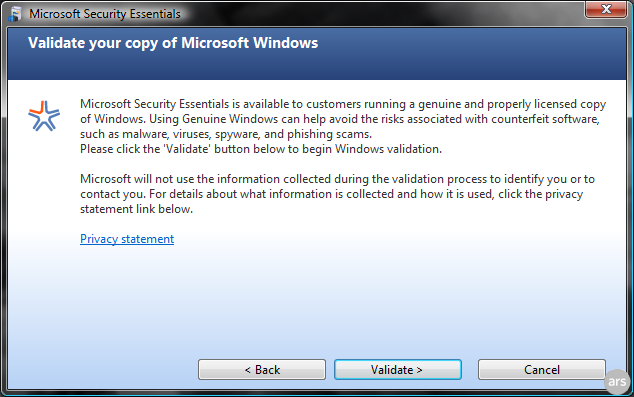Screen dimensions: 634x397
Task: Click the Genuine Windows star logo
Action: pos(44,116)
